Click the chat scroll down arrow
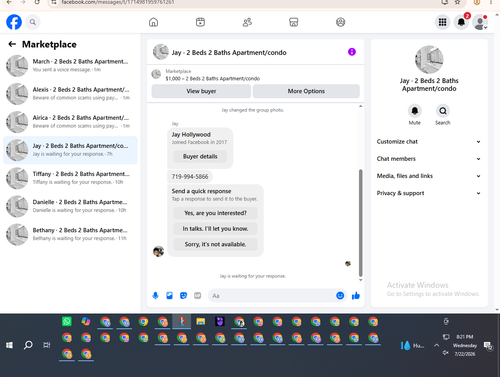500x377 pixels. click(x=360, y=280)
